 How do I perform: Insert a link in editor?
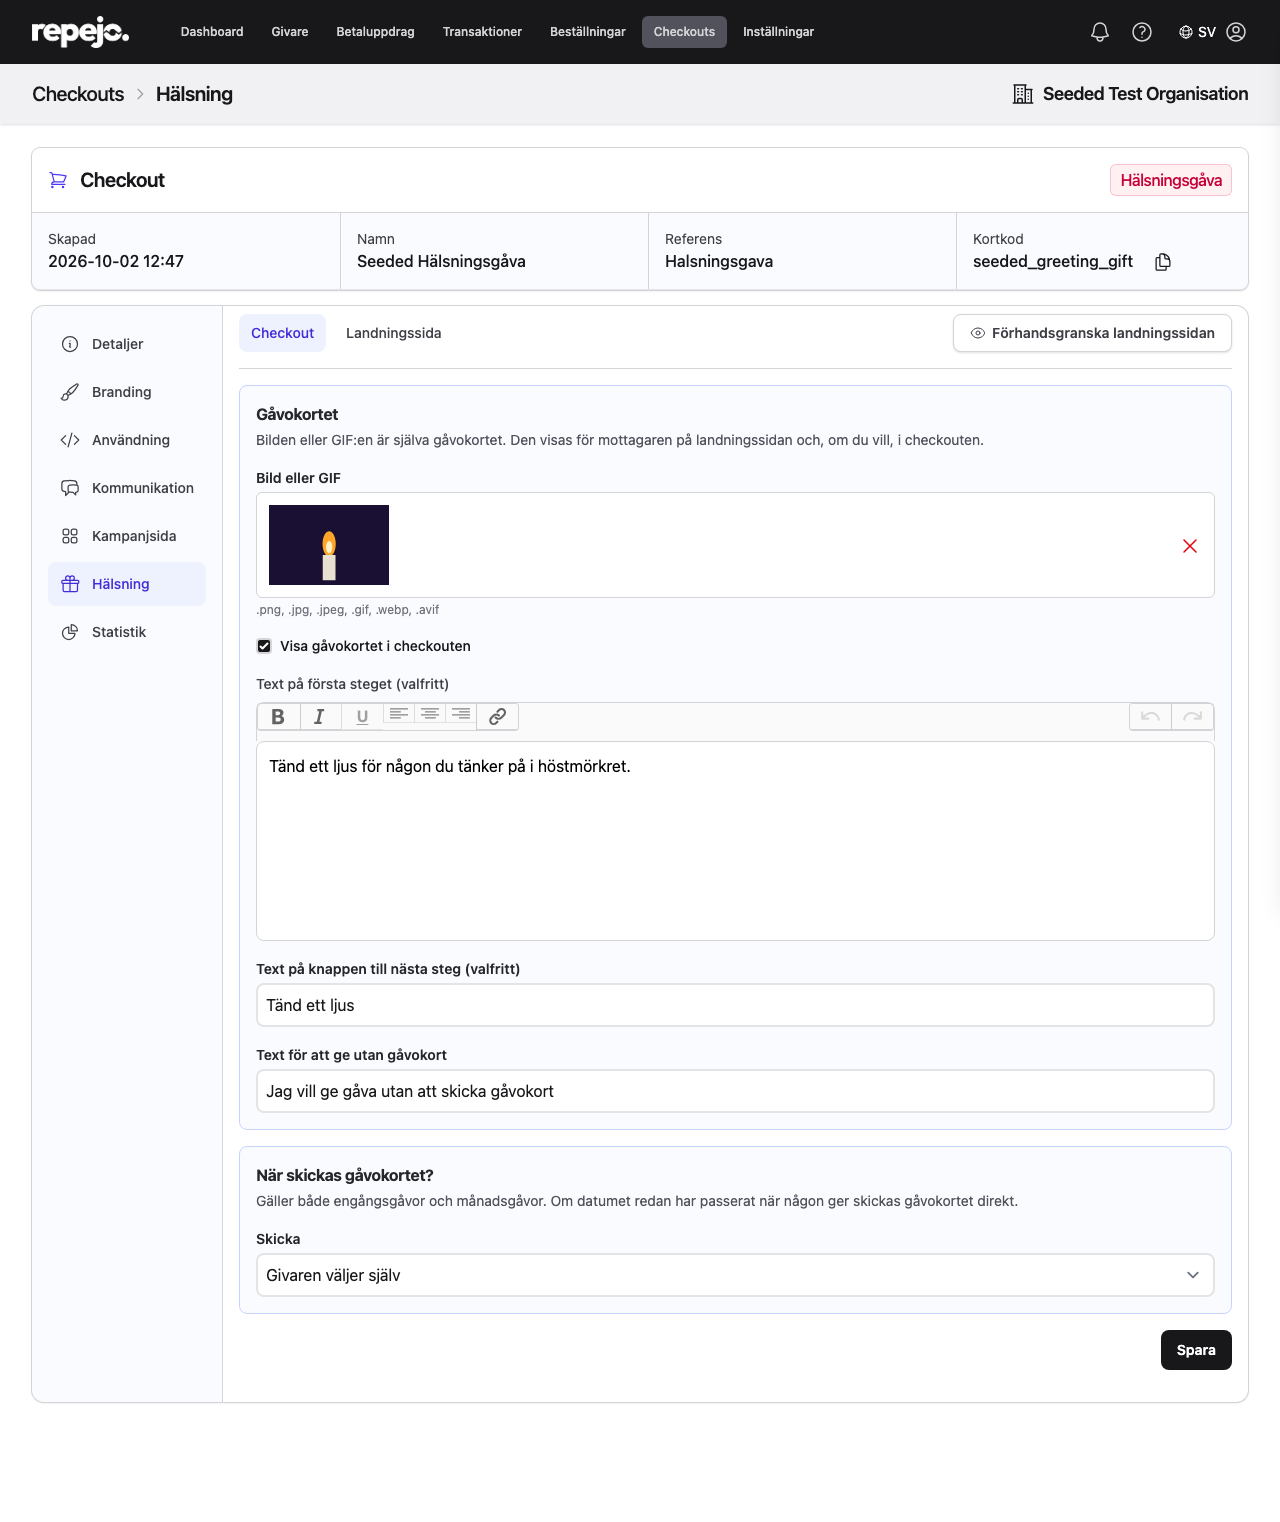click(498, 717)
